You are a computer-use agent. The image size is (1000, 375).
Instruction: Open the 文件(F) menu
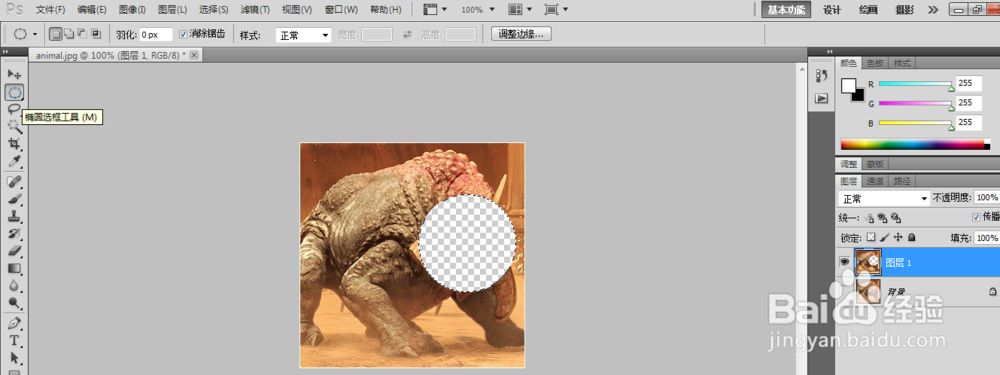50,10
